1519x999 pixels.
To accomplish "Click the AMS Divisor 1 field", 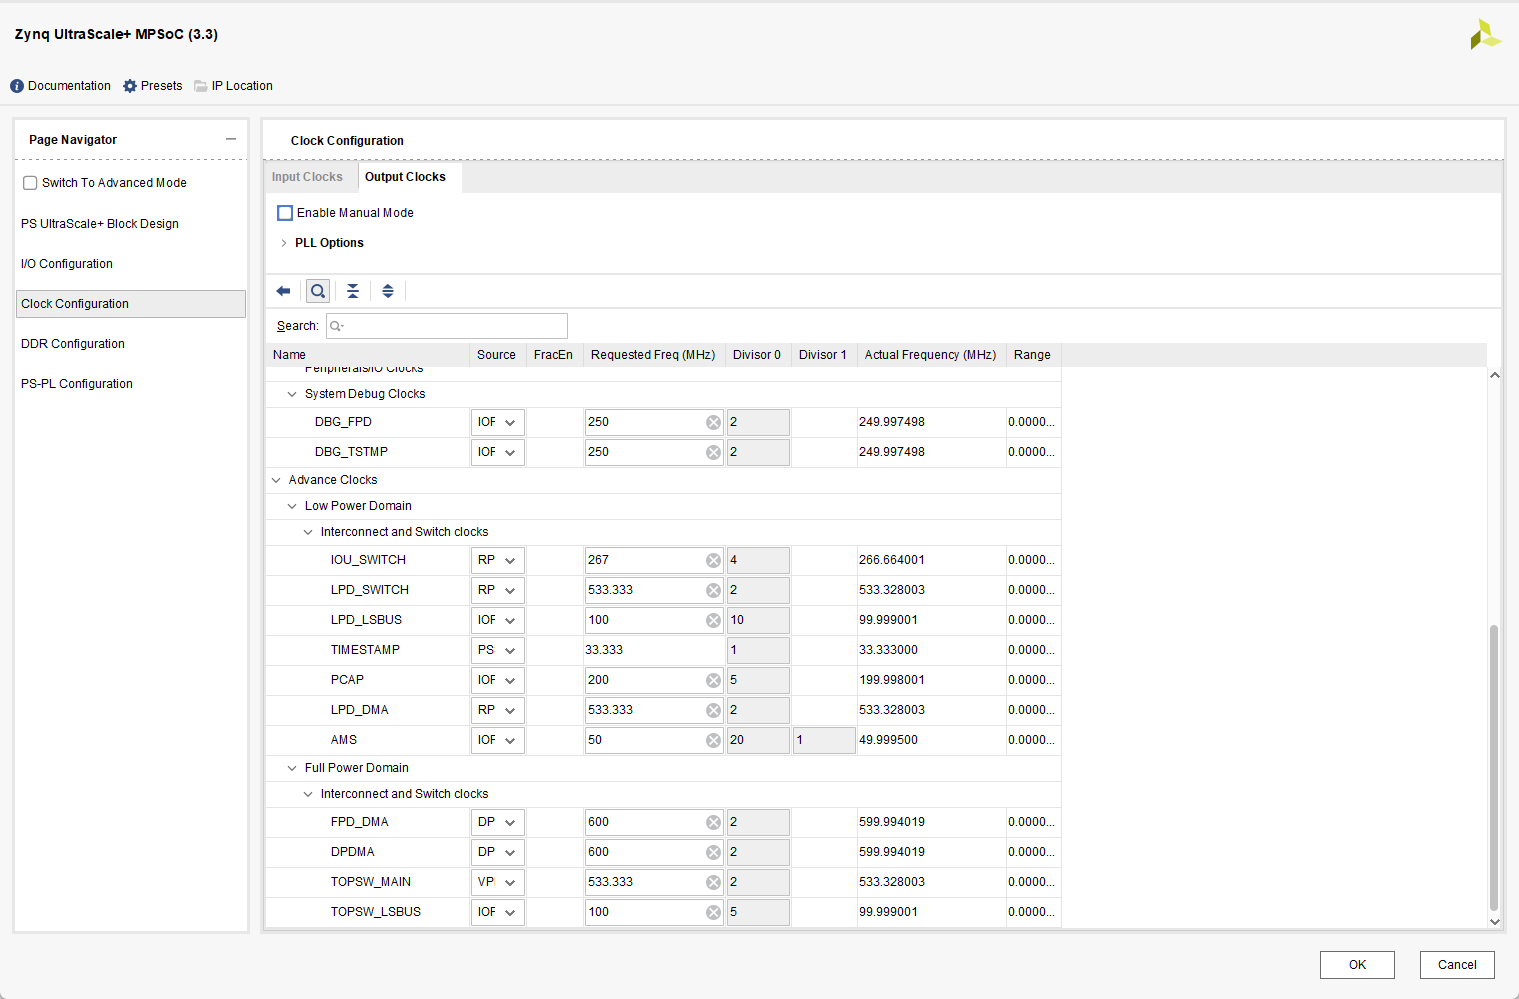I will [824, 740].
